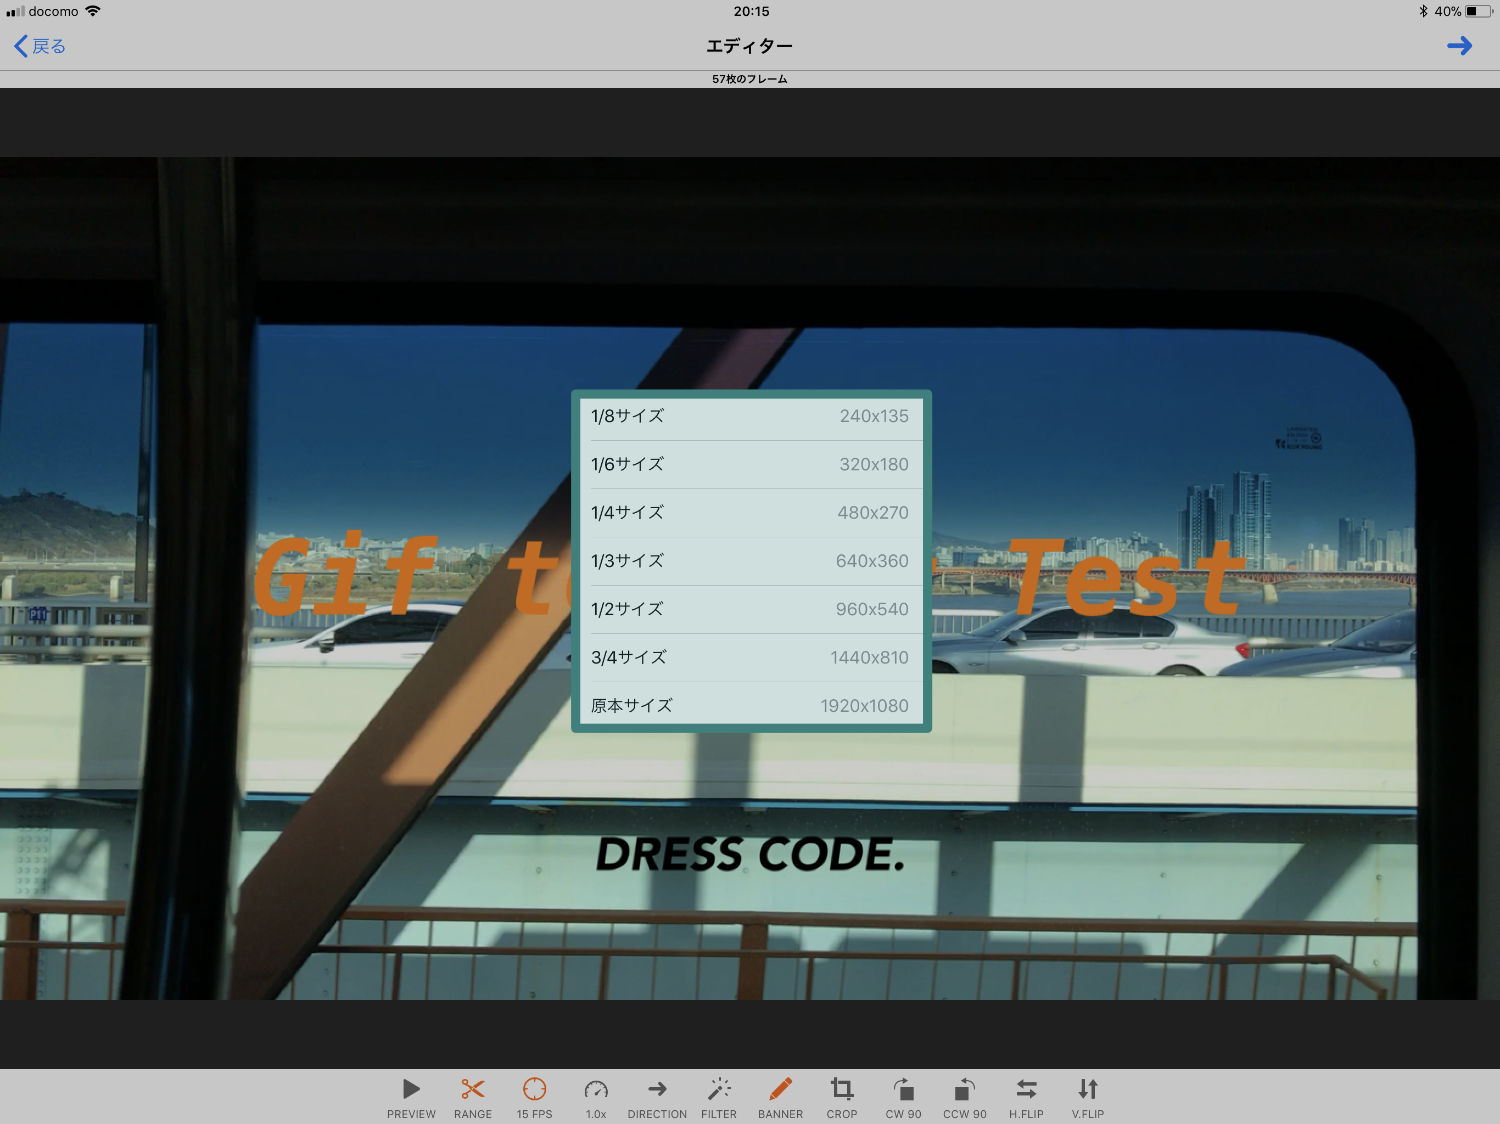Tap the blue next arrow at top right

tap(1459, 46)
